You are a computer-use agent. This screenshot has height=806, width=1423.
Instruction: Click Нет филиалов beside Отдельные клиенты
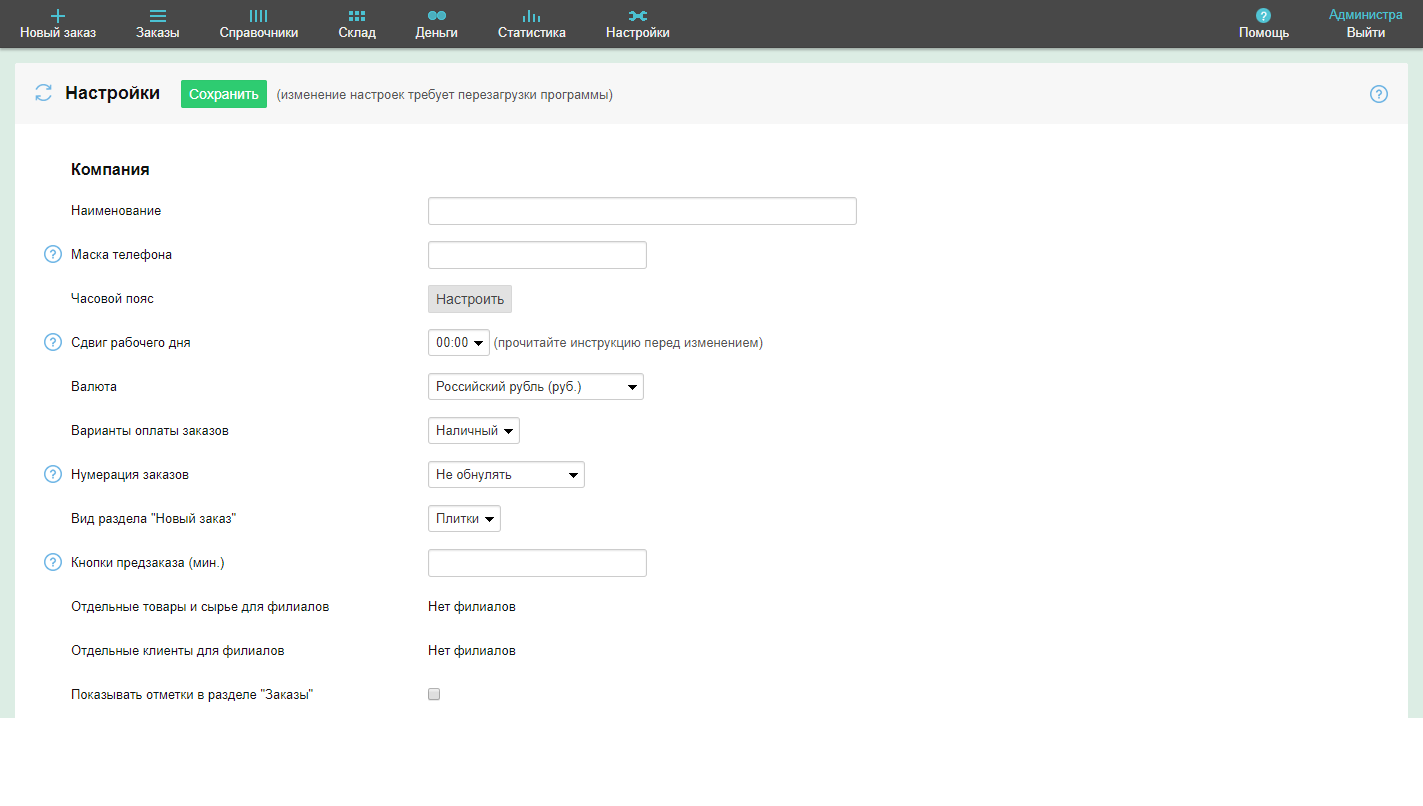coord(472,651)
